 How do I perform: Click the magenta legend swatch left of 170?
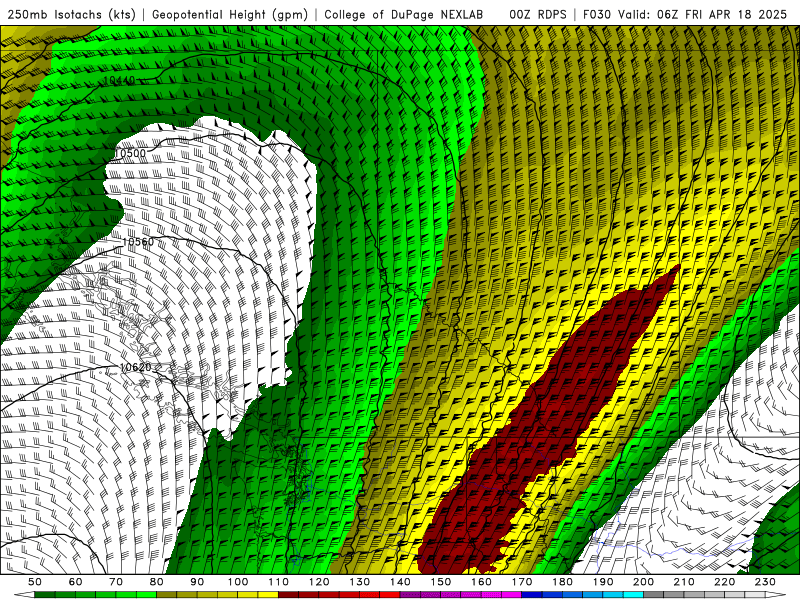512,595
